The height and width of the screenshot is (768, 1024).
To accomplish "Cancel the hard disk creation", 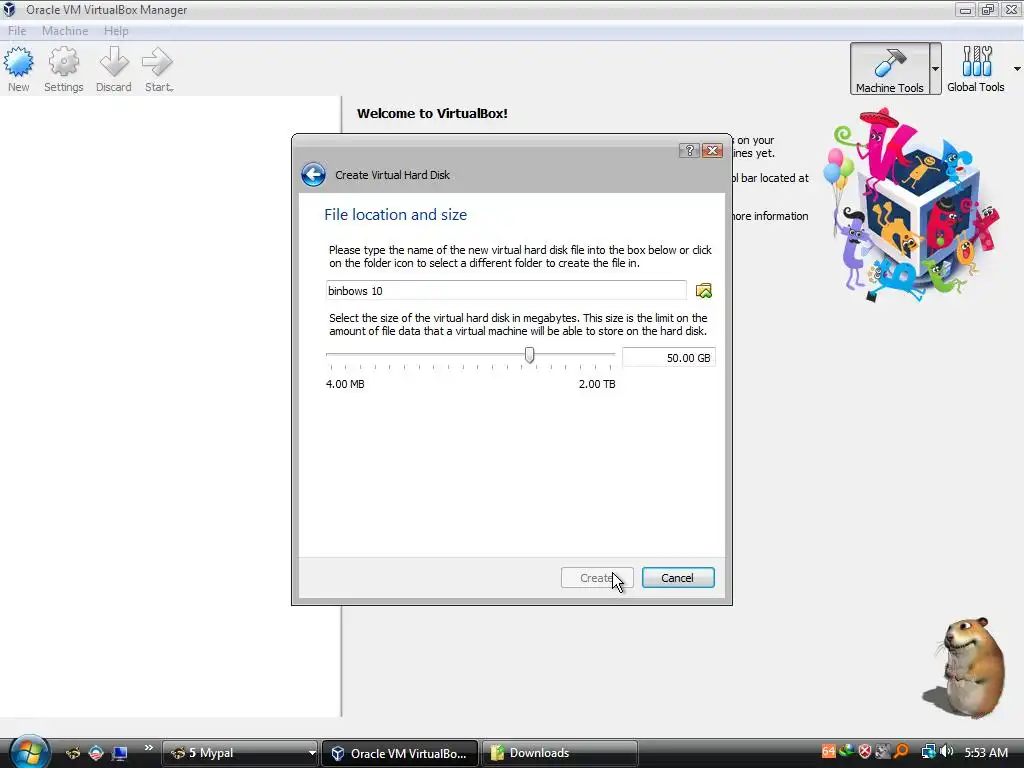I will 678,578.
